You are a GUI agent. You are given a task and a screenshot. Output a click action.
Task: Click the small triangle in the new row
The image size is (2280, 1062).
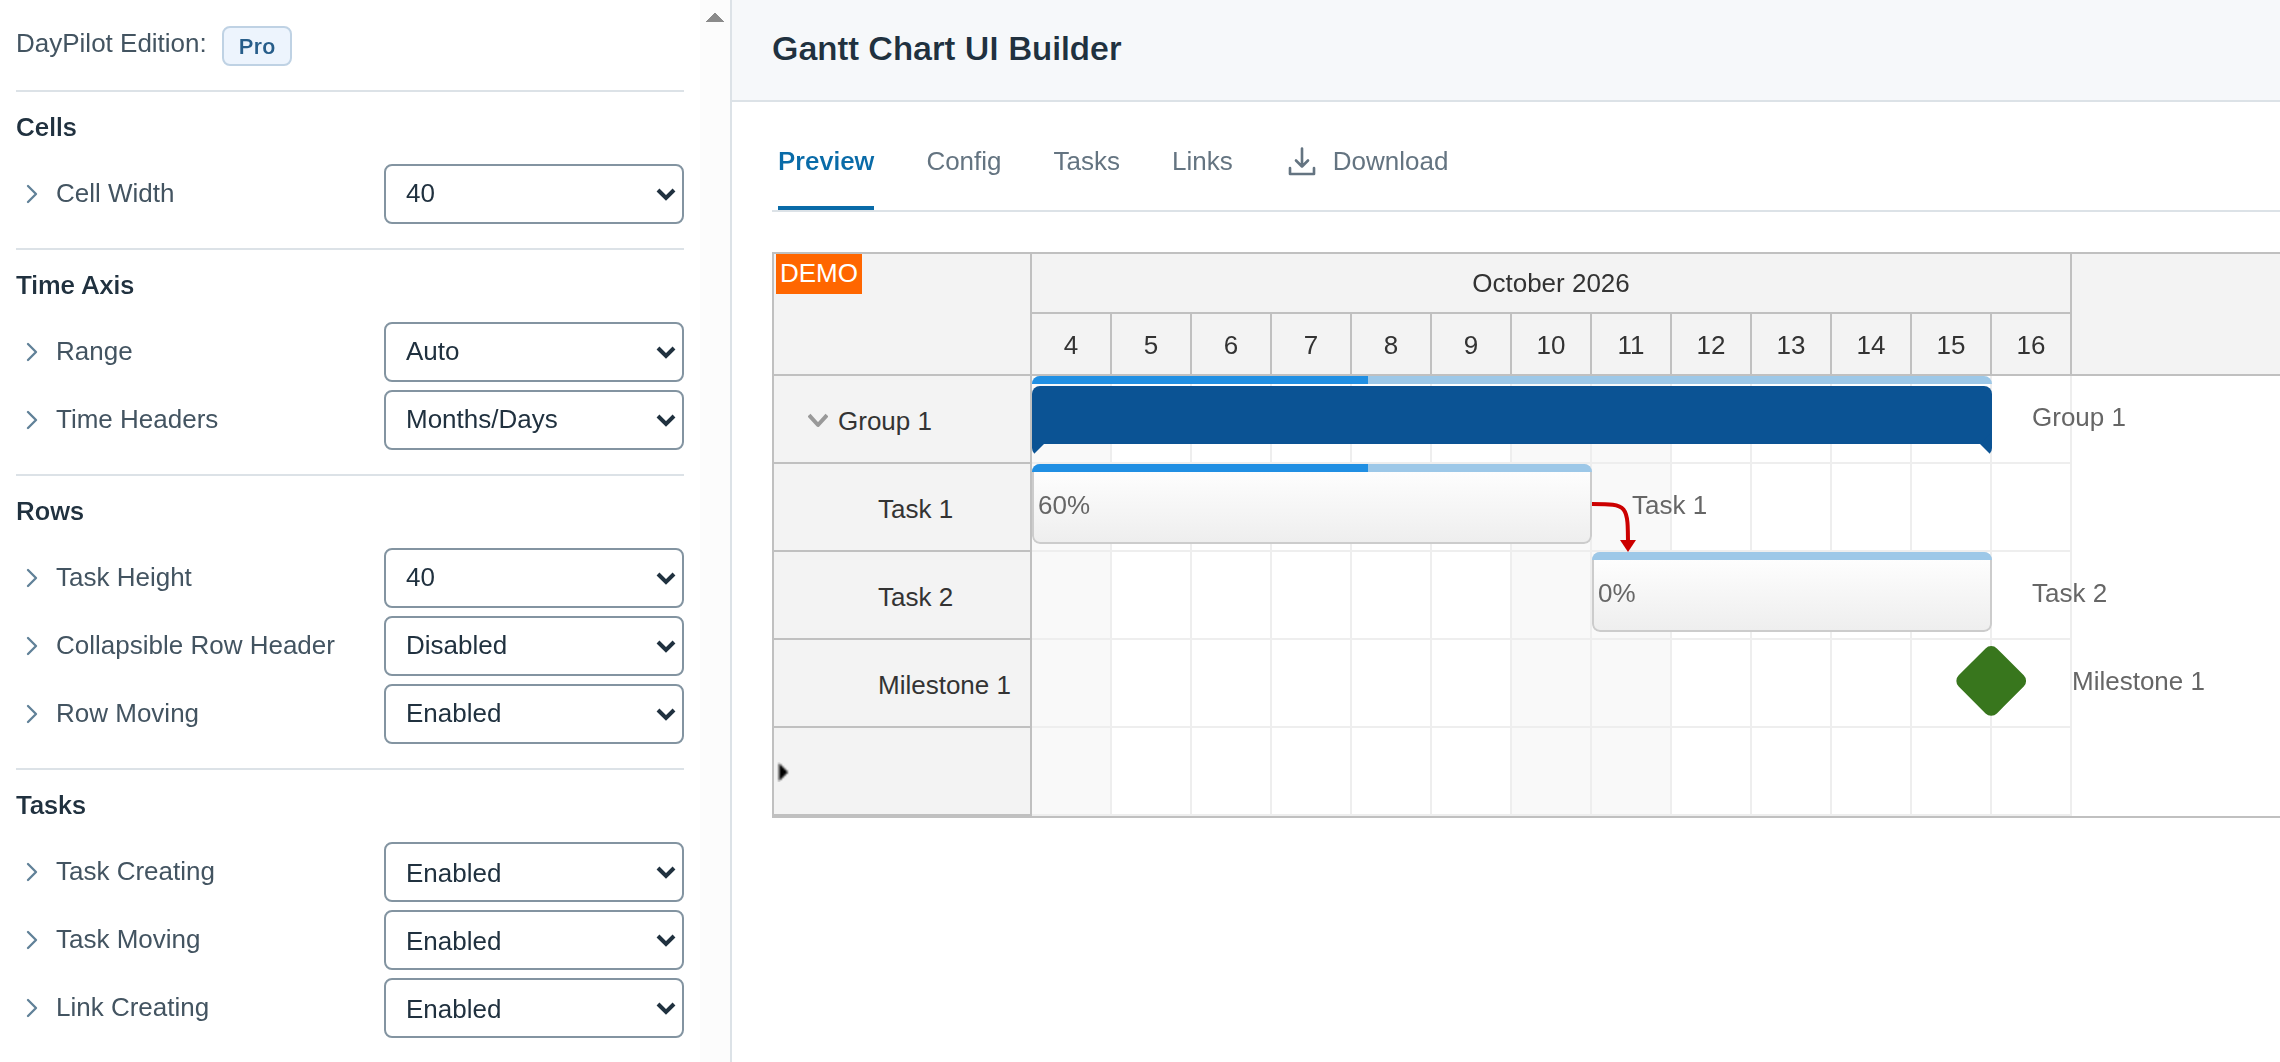point(783,772)
